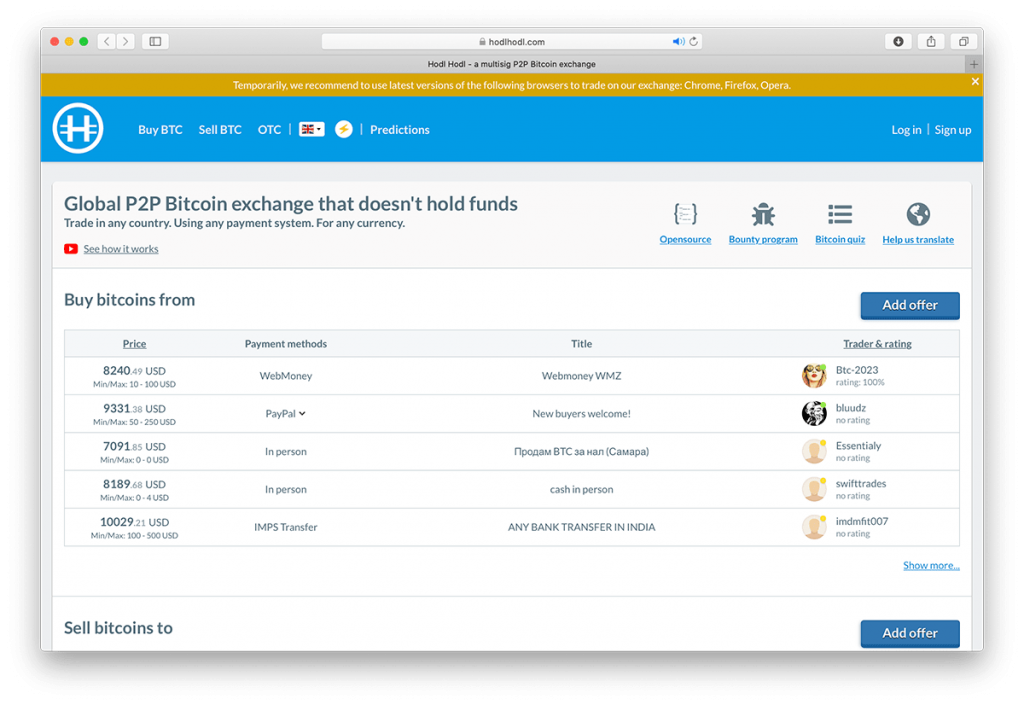Screen dimensions: 1024x705
Task: Open the Продам BTC за нал offer
Action: pyautogui.click(x=581, y=452)
